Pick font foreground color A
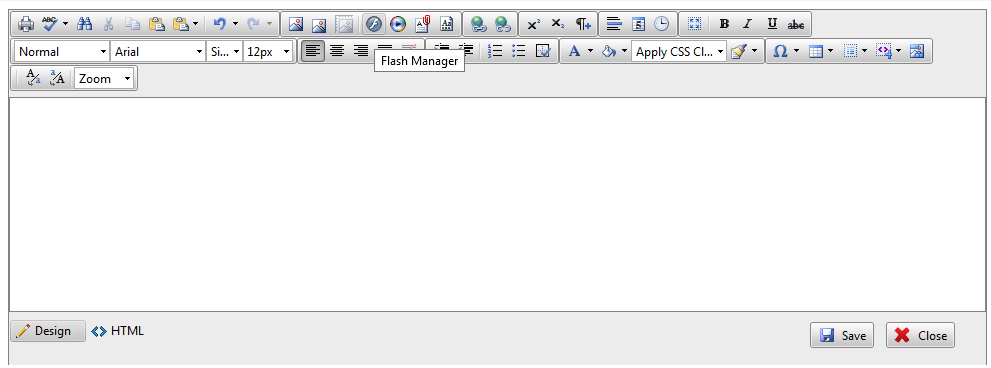Image resolution: width=991 pixels, height=368 pixels. pyautogui.click(x=575, y=52)
